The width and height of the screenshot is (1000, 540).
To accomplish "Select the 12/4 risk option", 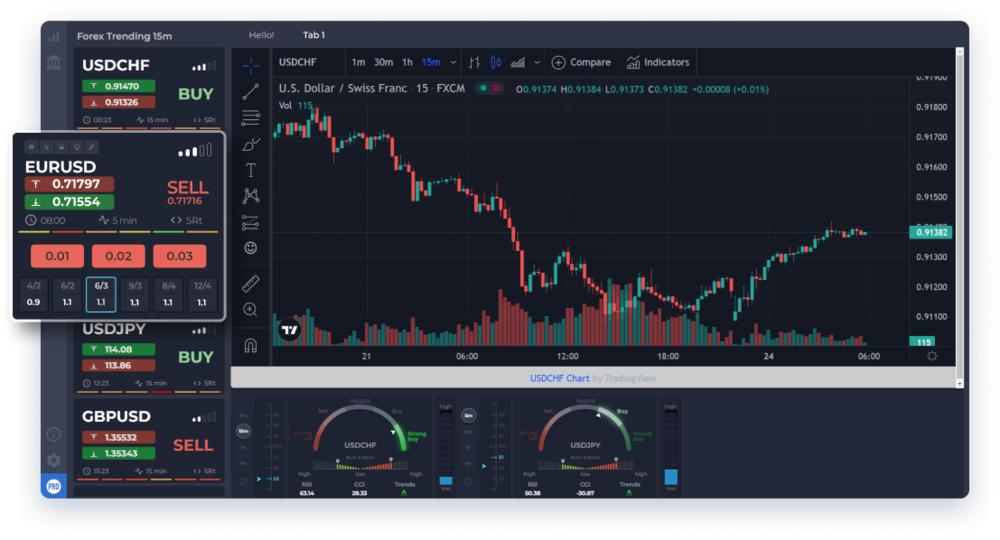I will coord(202,294).
